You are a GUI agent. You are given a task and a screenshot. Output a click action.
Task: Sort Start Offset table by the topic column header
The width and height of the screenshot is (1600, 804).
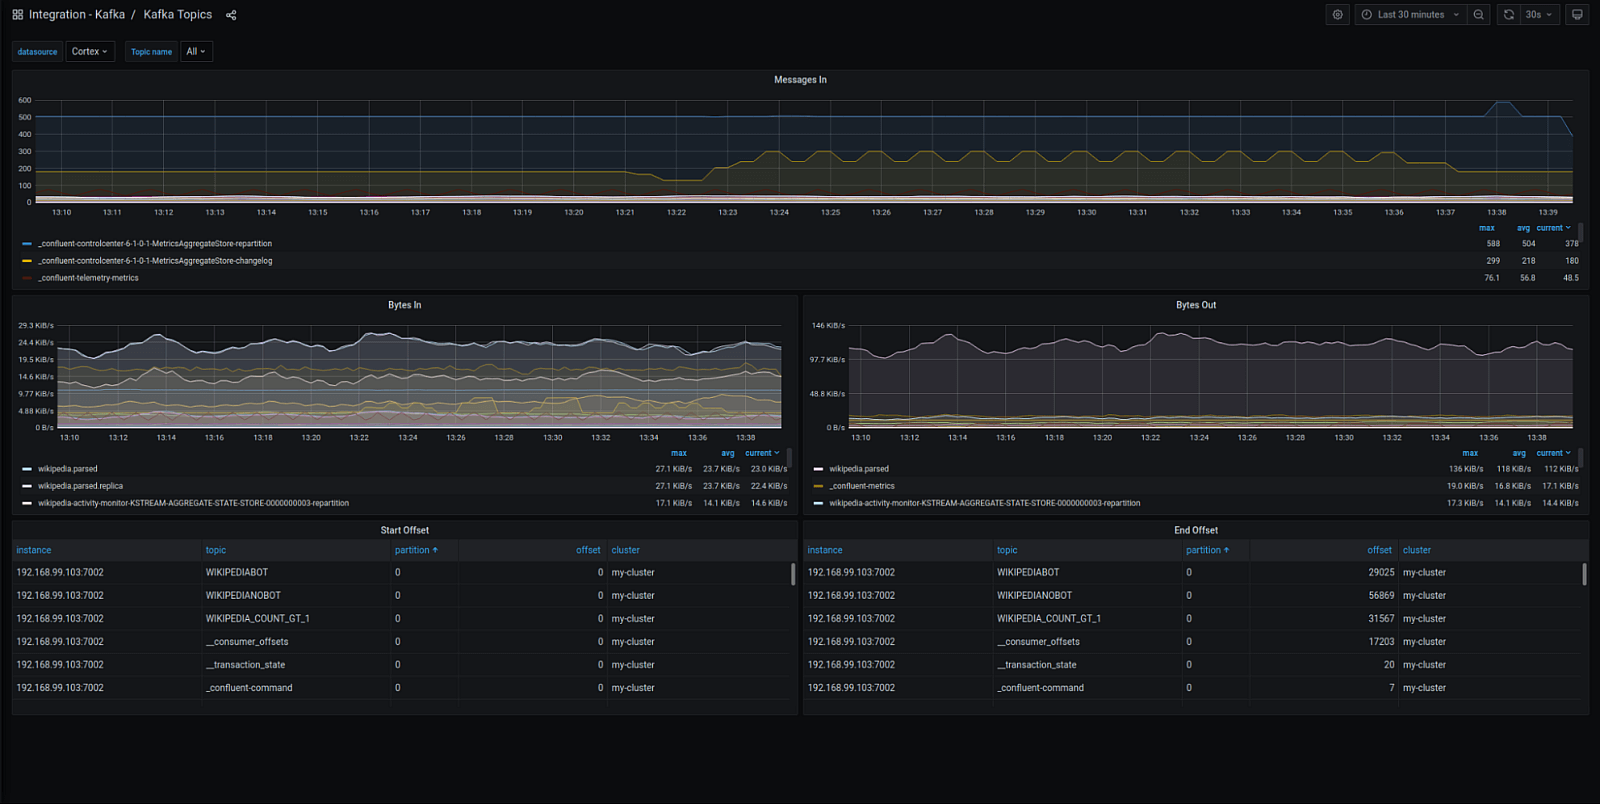coord(216,550)
